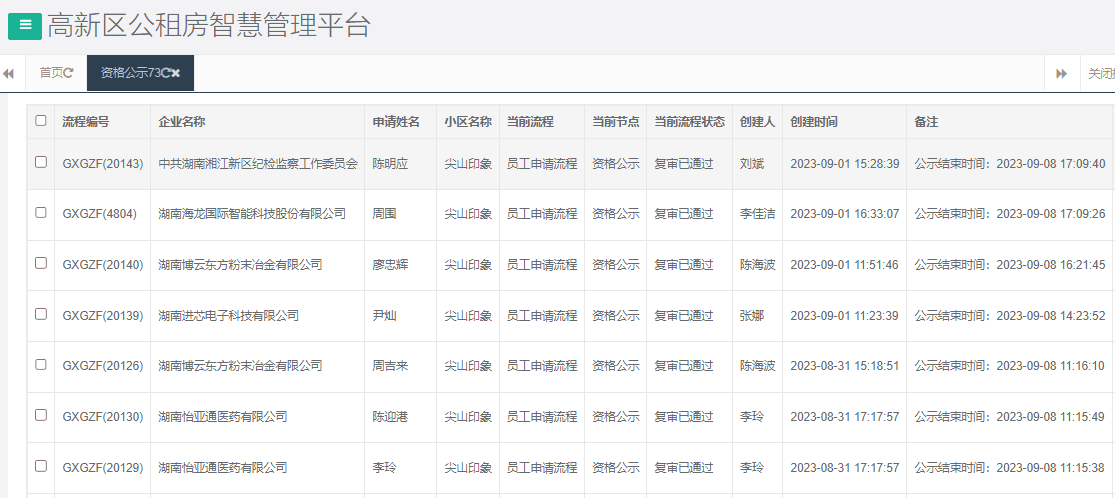Click applicant name 李玲 in GXGZF(20129) row
Screen dimensions: 1115x498
tap(385, 467)
